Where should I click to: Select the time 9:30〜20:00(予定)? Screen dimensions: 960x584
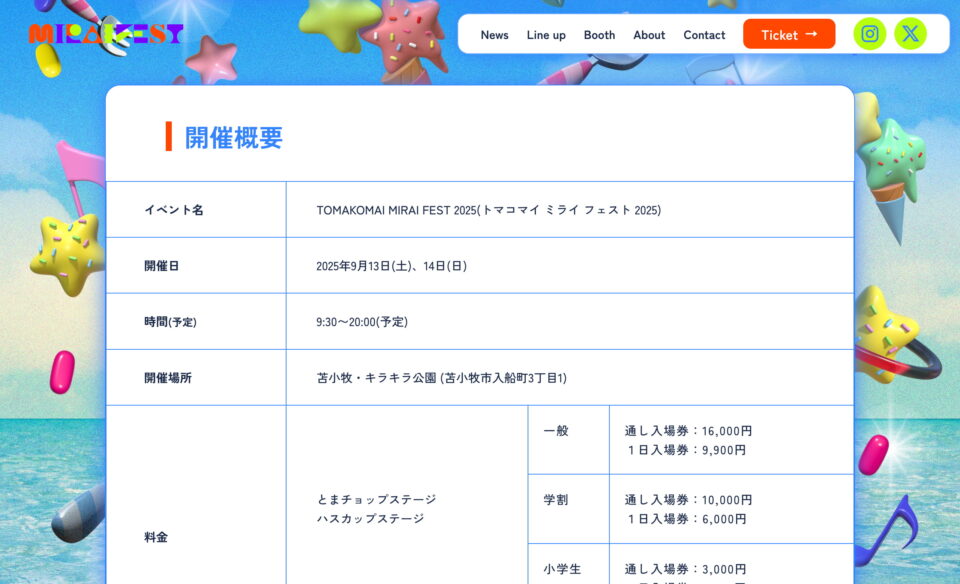(362, 322)
